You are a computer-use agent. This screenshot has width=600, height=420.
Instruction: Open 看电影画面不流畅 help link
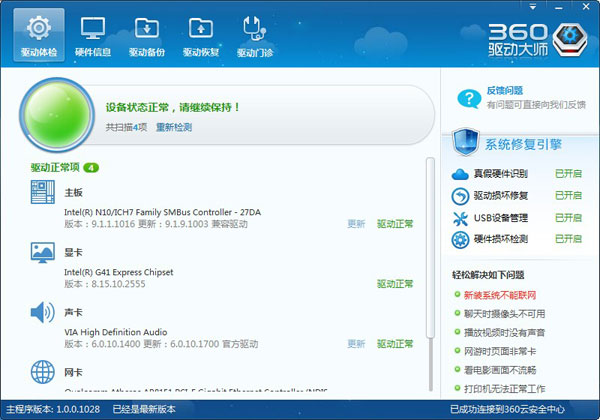(x=500, y=370)
